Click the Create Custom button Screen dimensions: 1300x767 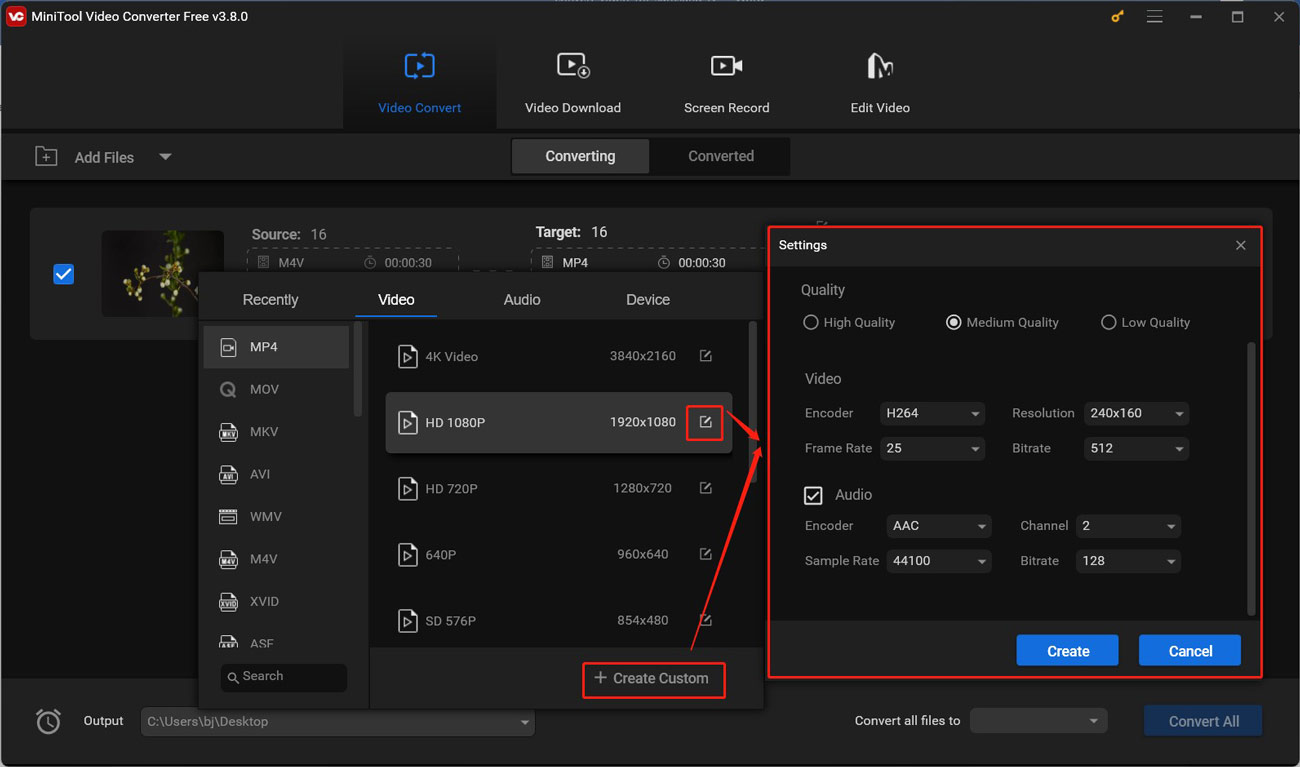click(x=652, y=678)
